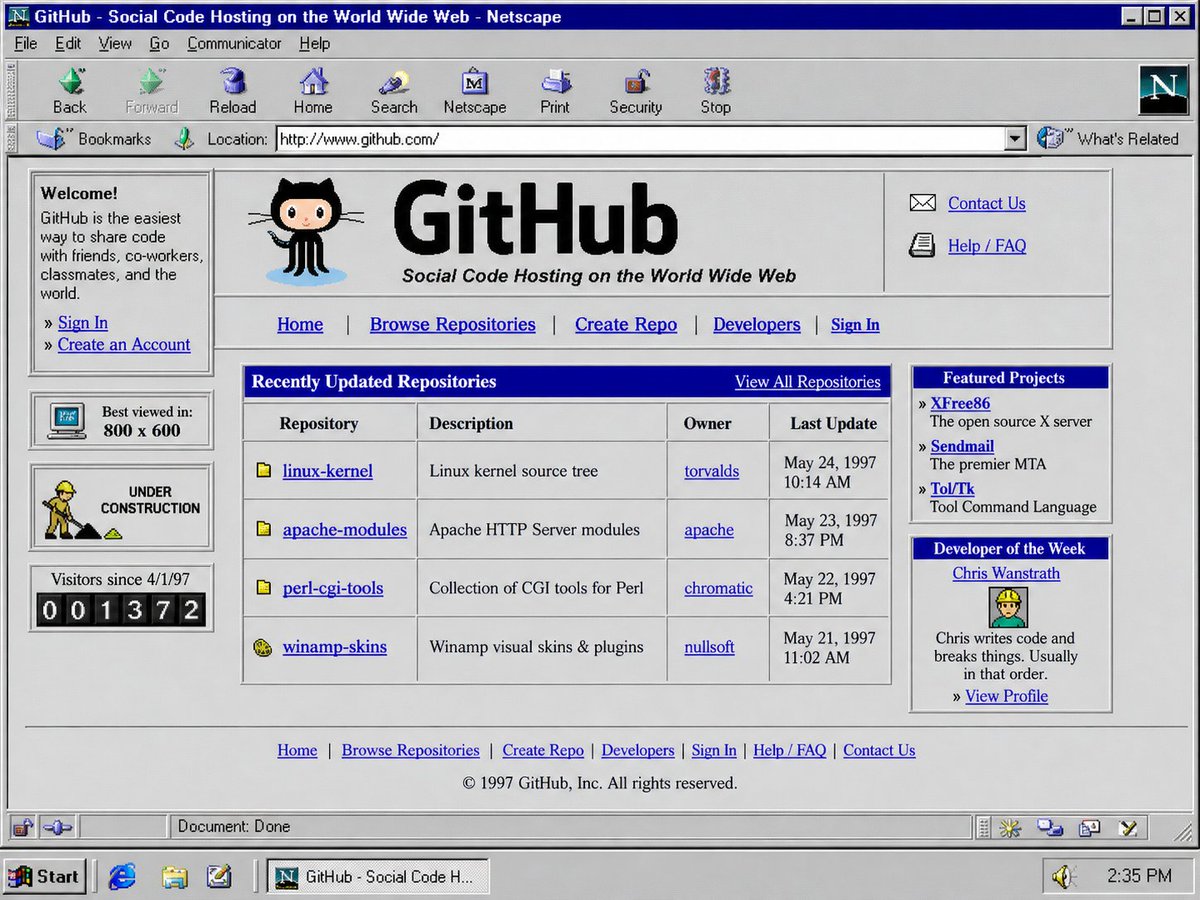This screenshot has width=1200, height=900.
Task: Click the Help / FAQ book icon
Action: click(x=922, y=245)
